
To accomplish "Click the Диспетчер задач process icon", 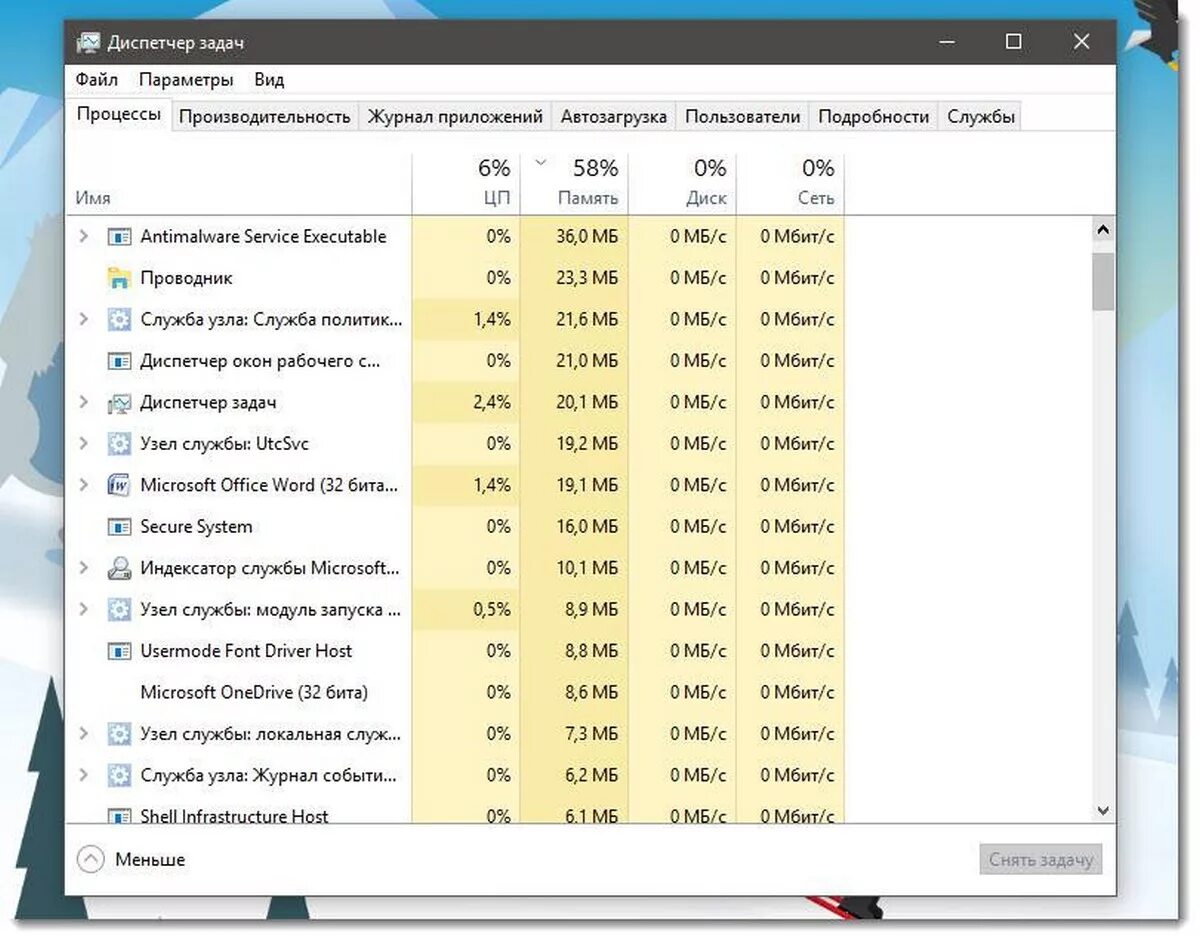I will 119,403.
